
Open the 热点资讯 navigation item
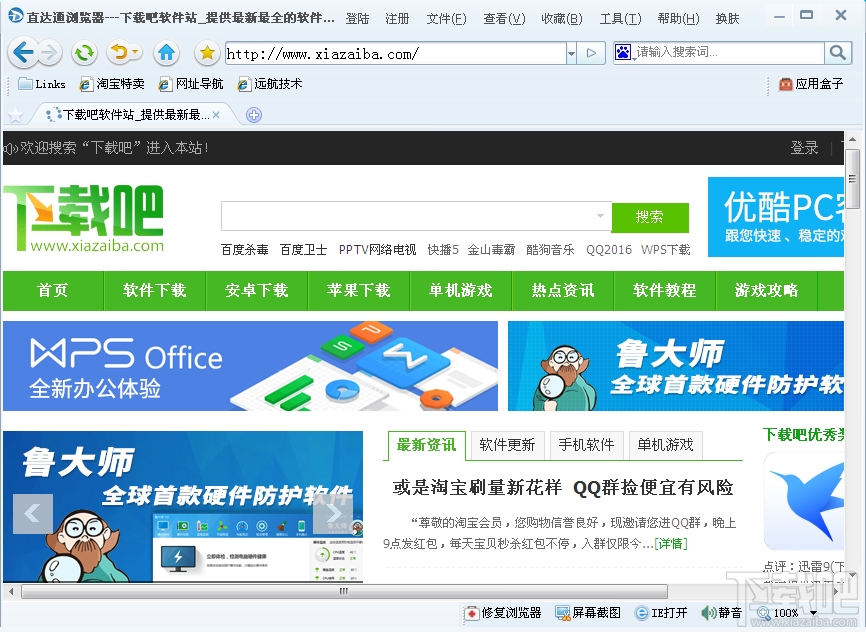pyautogui.click(x=563, y=291)
